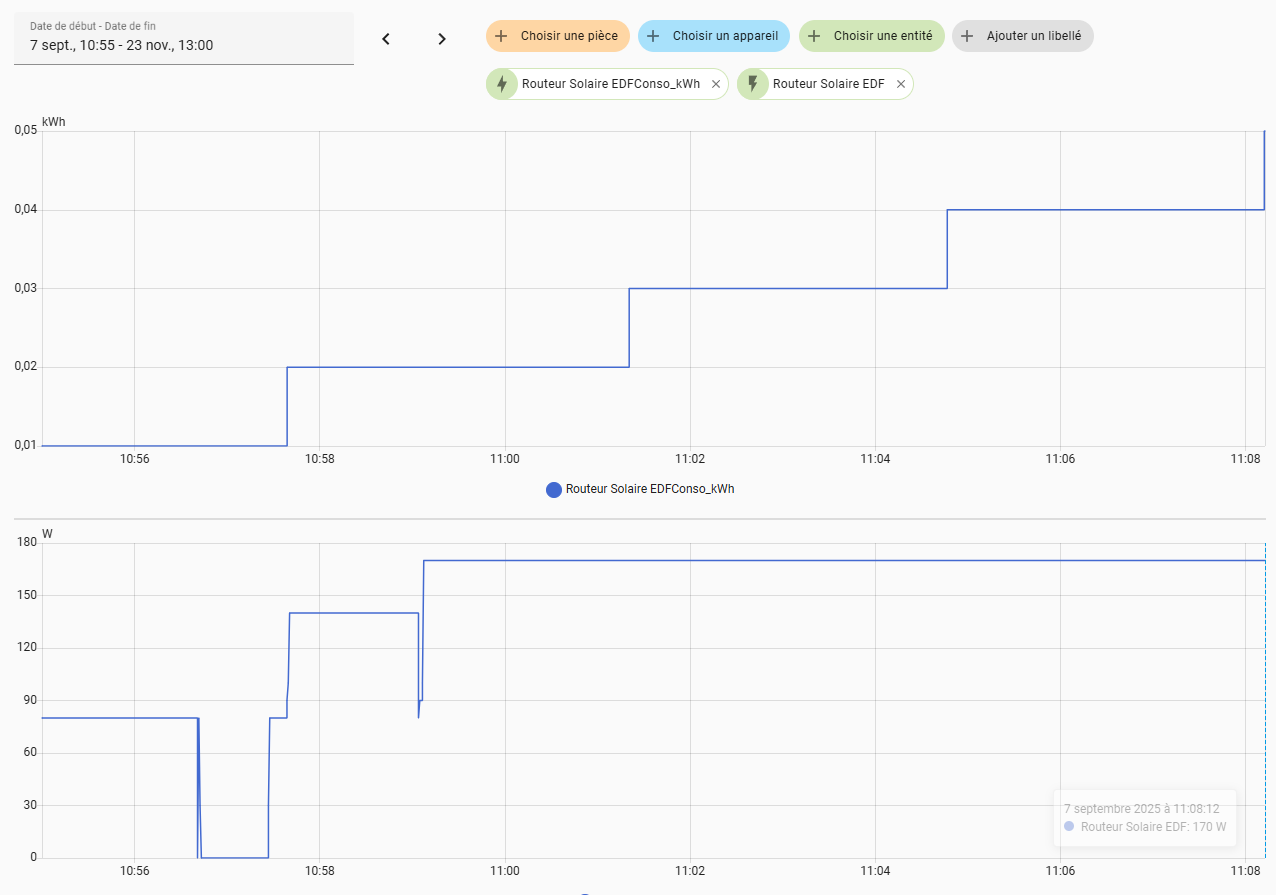
Task: Remove the Routeur Solaire EDFConso_kWh chip
Action: coord(715,85)
